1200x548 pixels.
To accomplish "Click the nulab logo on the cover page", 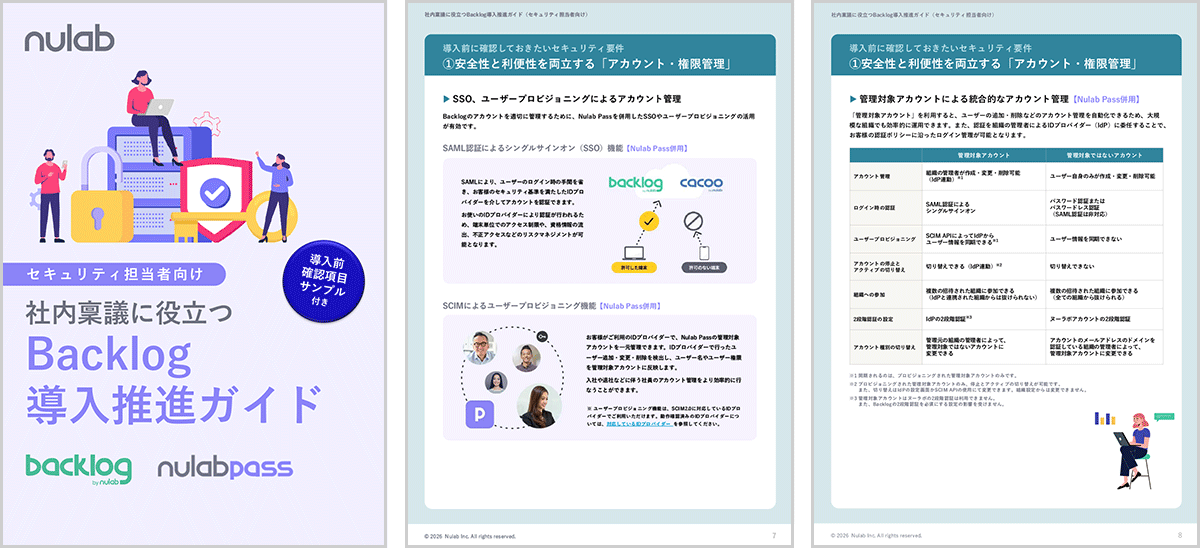I will [70, 40].
